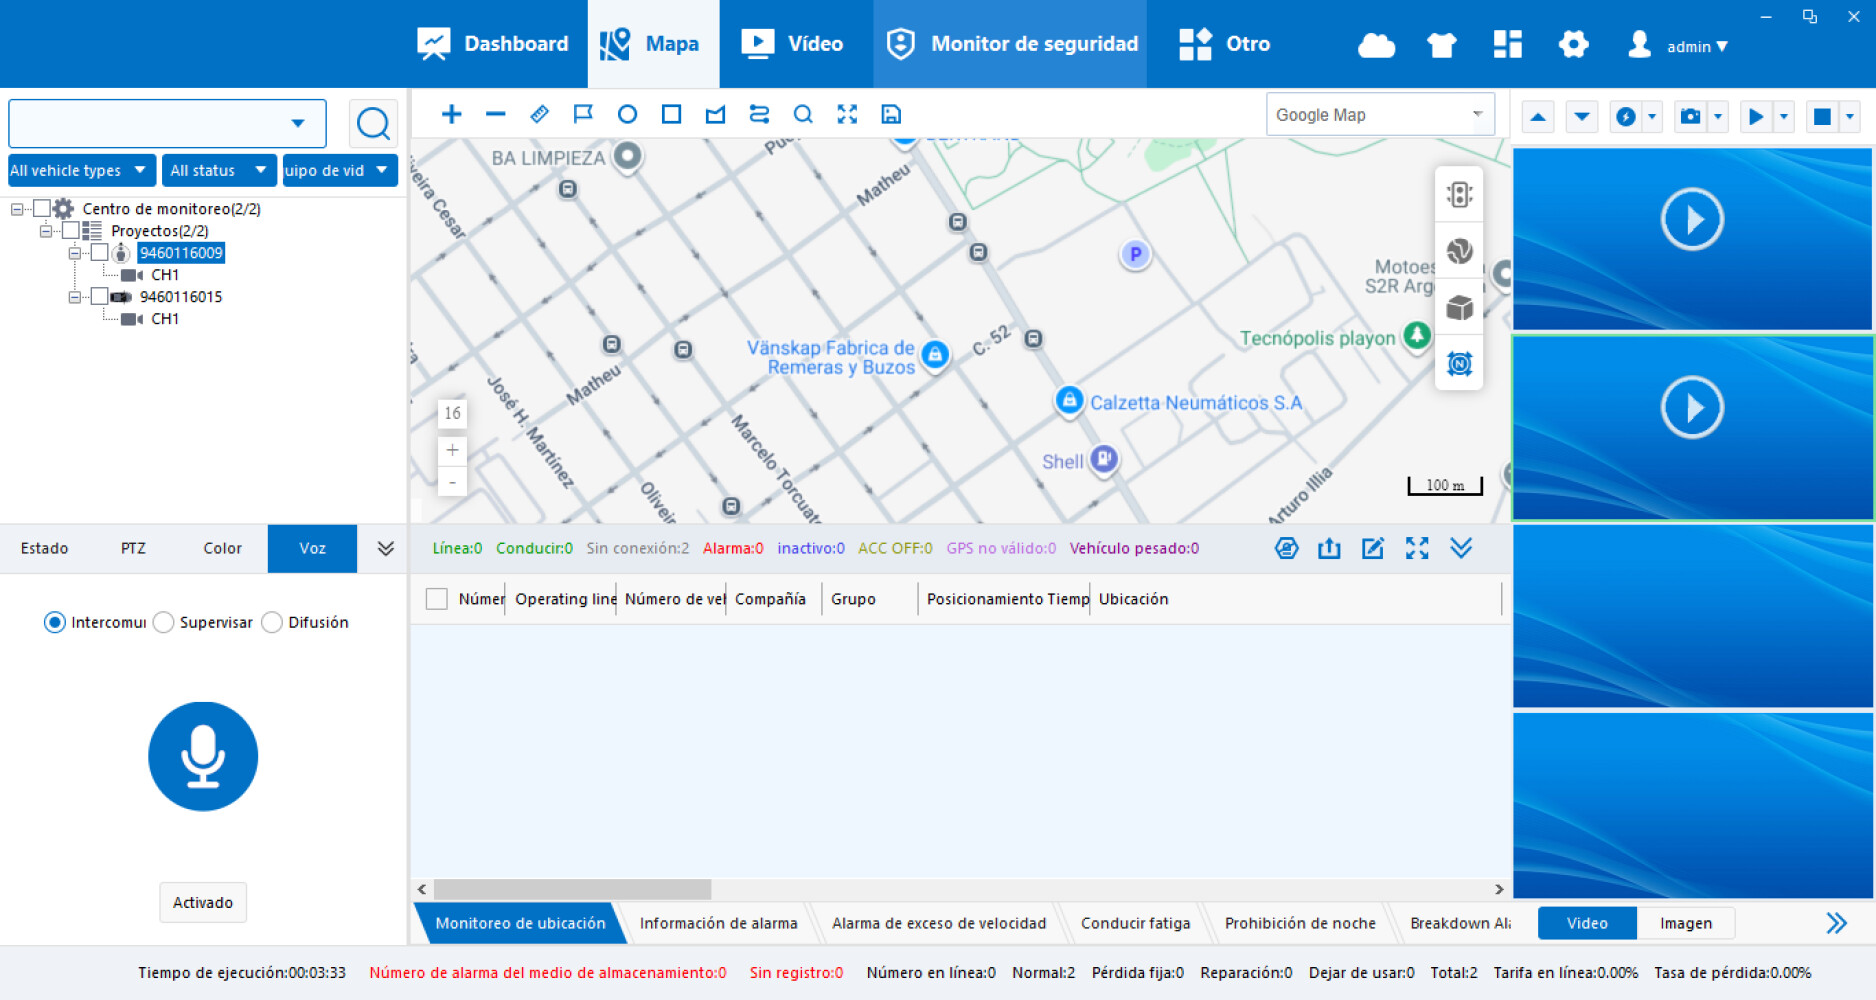
Task: Open the camera snapshot tool
Action: pos(1690,117)
